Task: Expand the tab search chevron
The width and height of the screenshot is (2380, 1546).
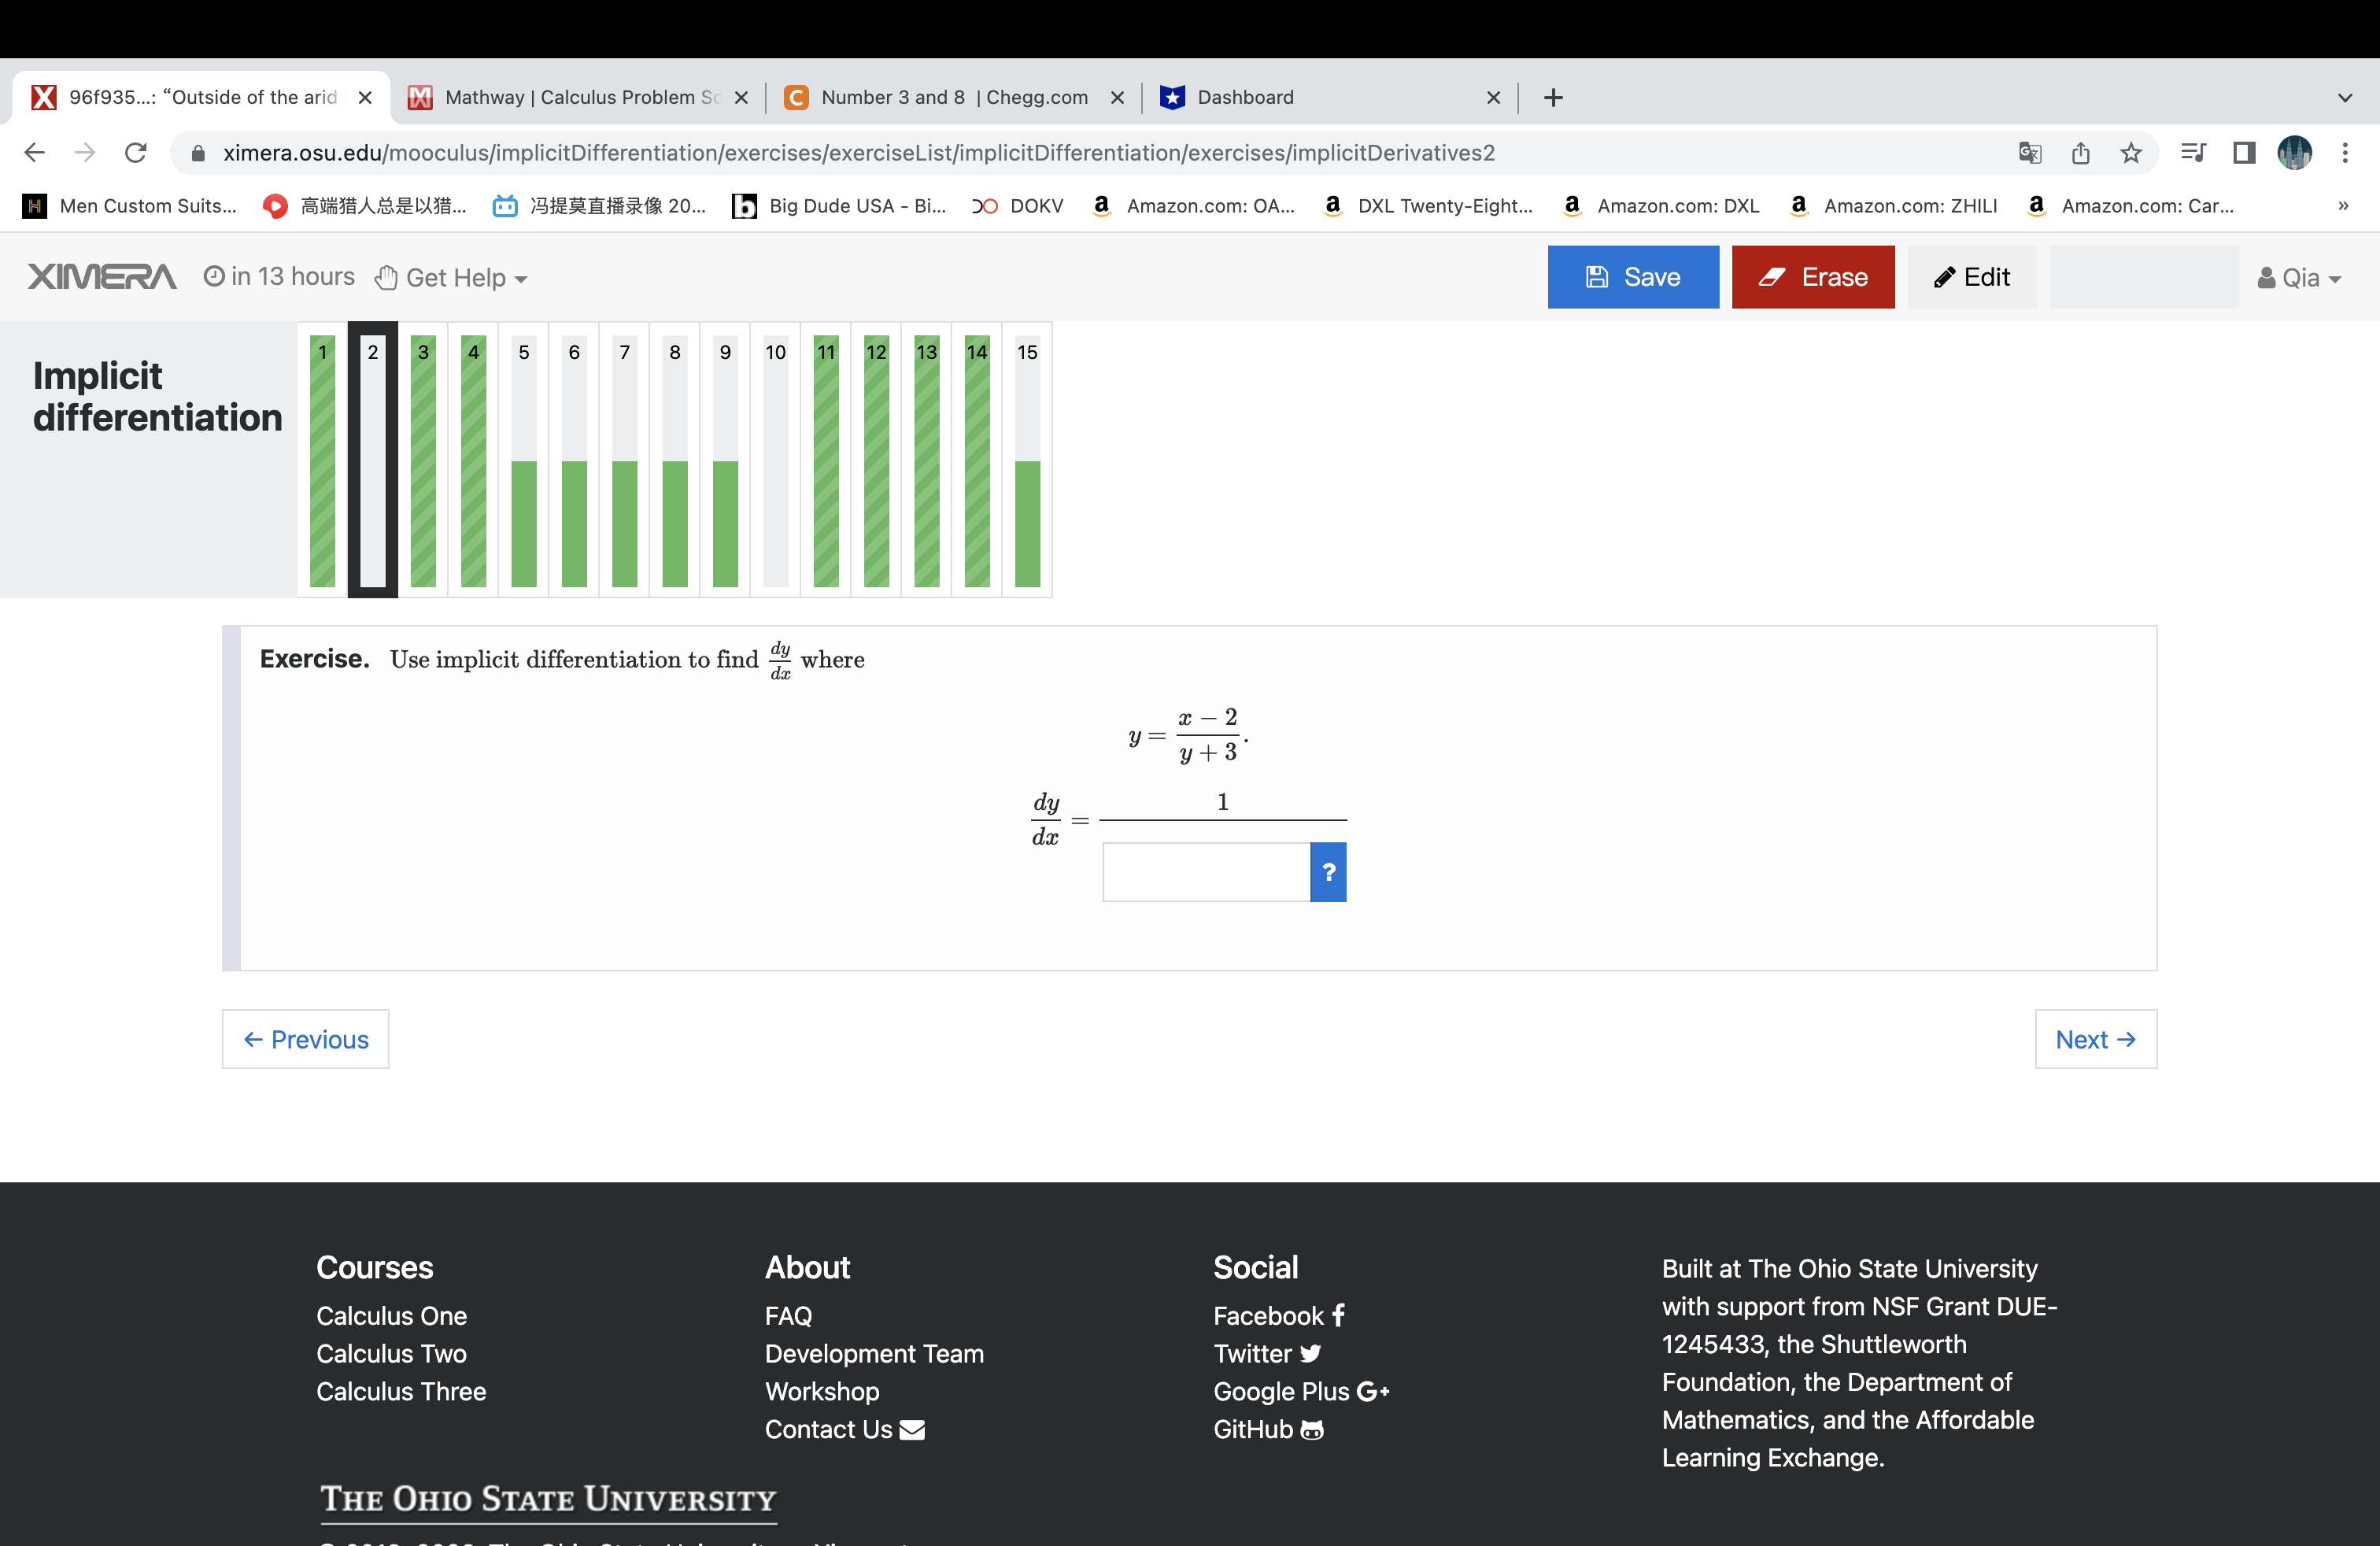Action: click(2344, 98)
